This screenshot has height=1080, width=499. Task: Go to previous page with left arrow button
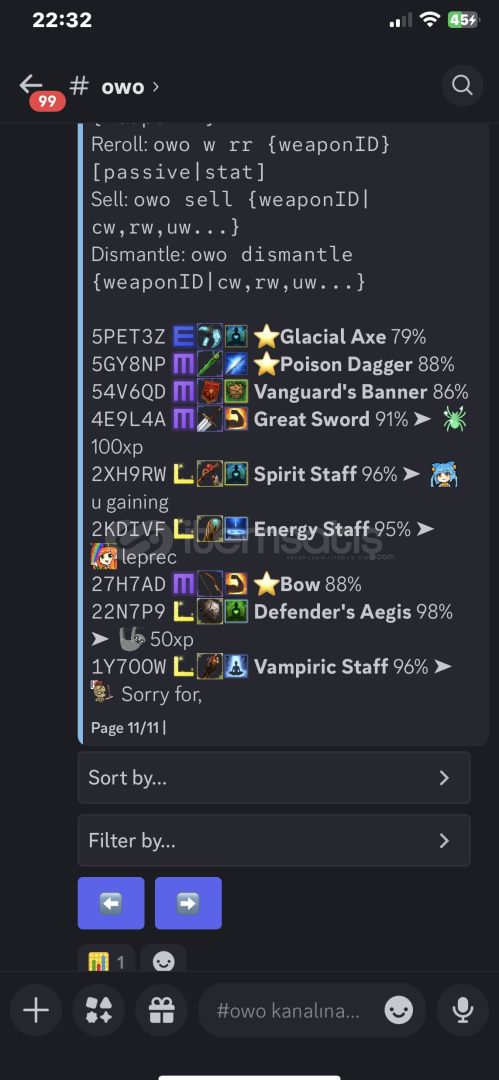pyautogui.click(x=111, y=903)
